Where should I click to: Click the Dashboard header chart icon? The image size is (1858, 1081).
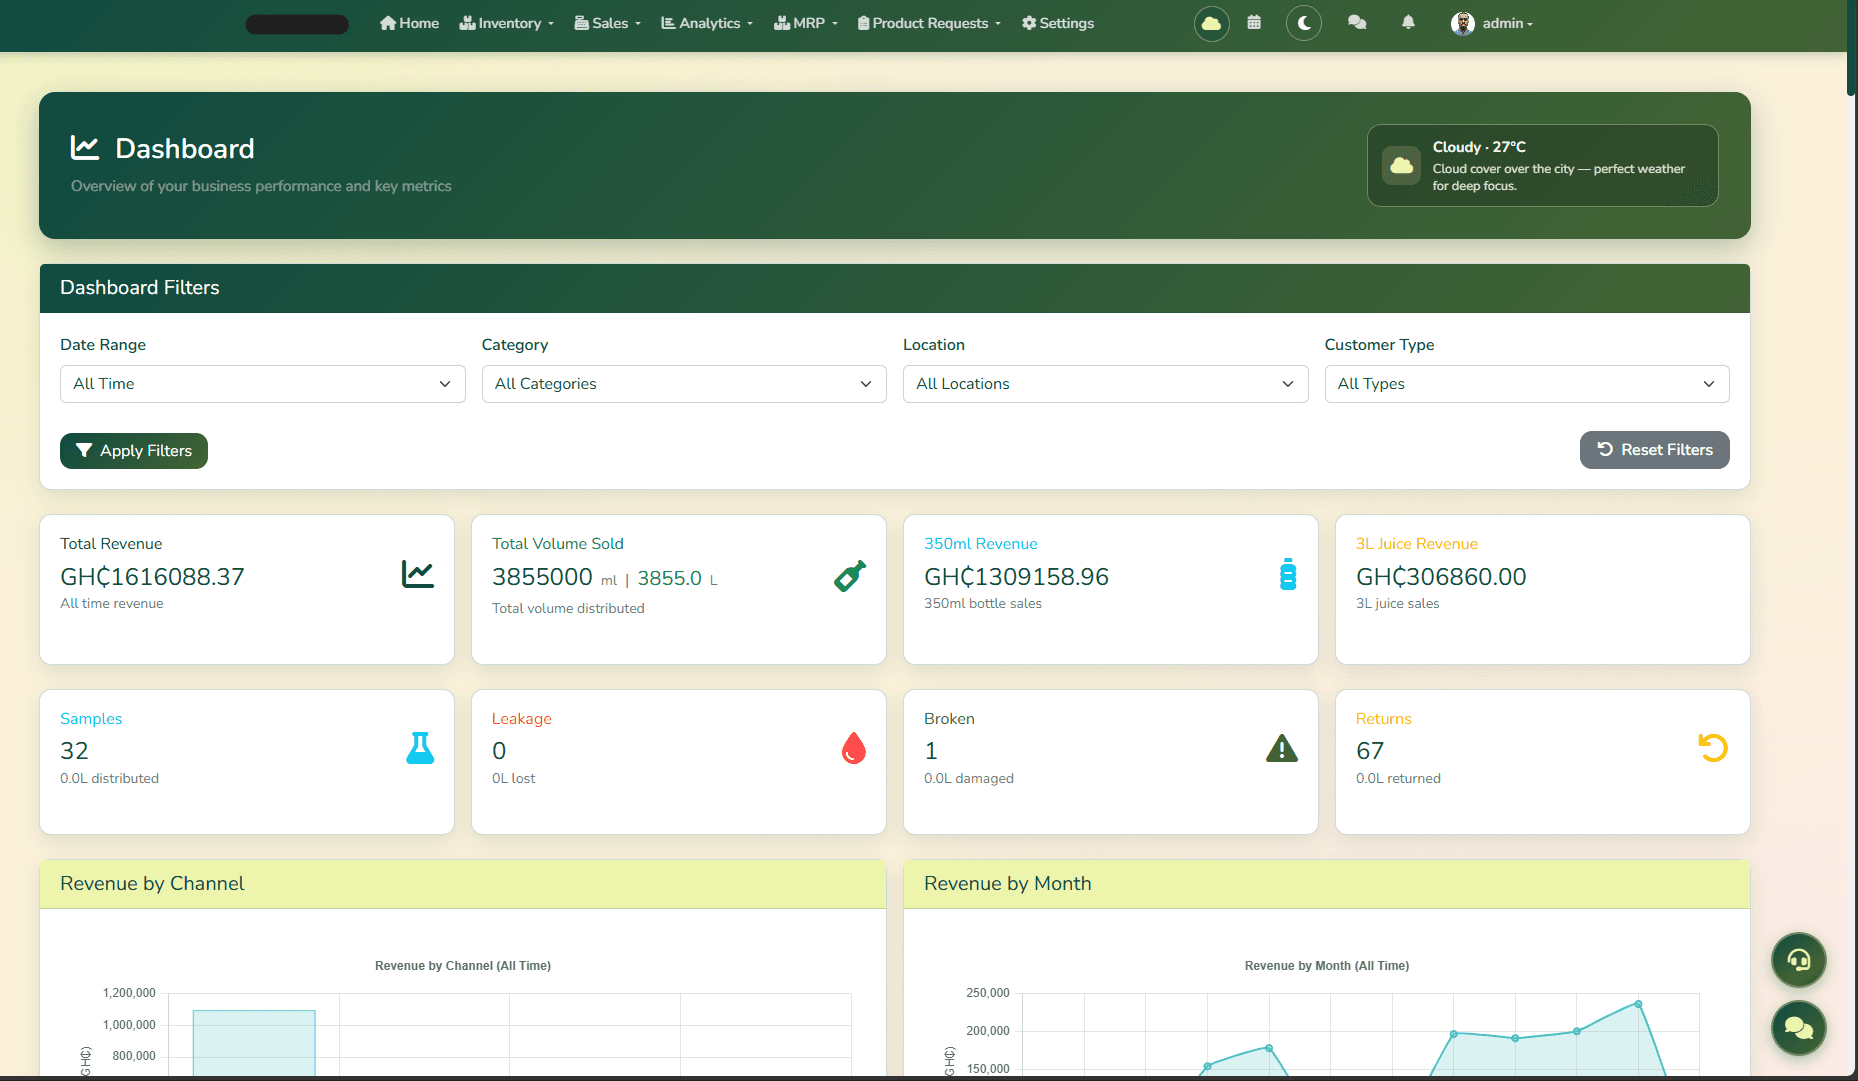pos(85,148)
